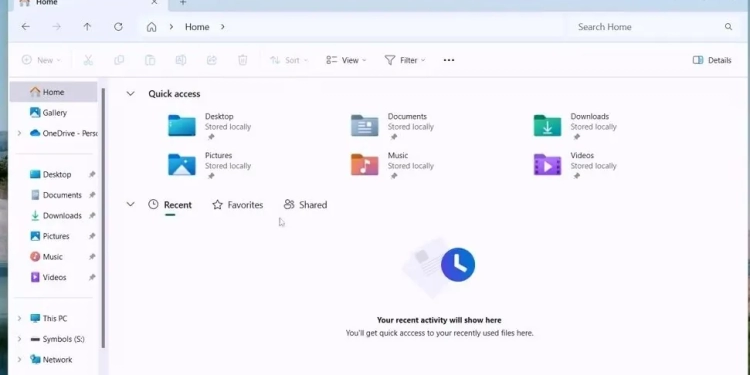Expand the OneDrive tree node chevron
The height and width of the screenshot is (375, 750).
coord(19,133)
